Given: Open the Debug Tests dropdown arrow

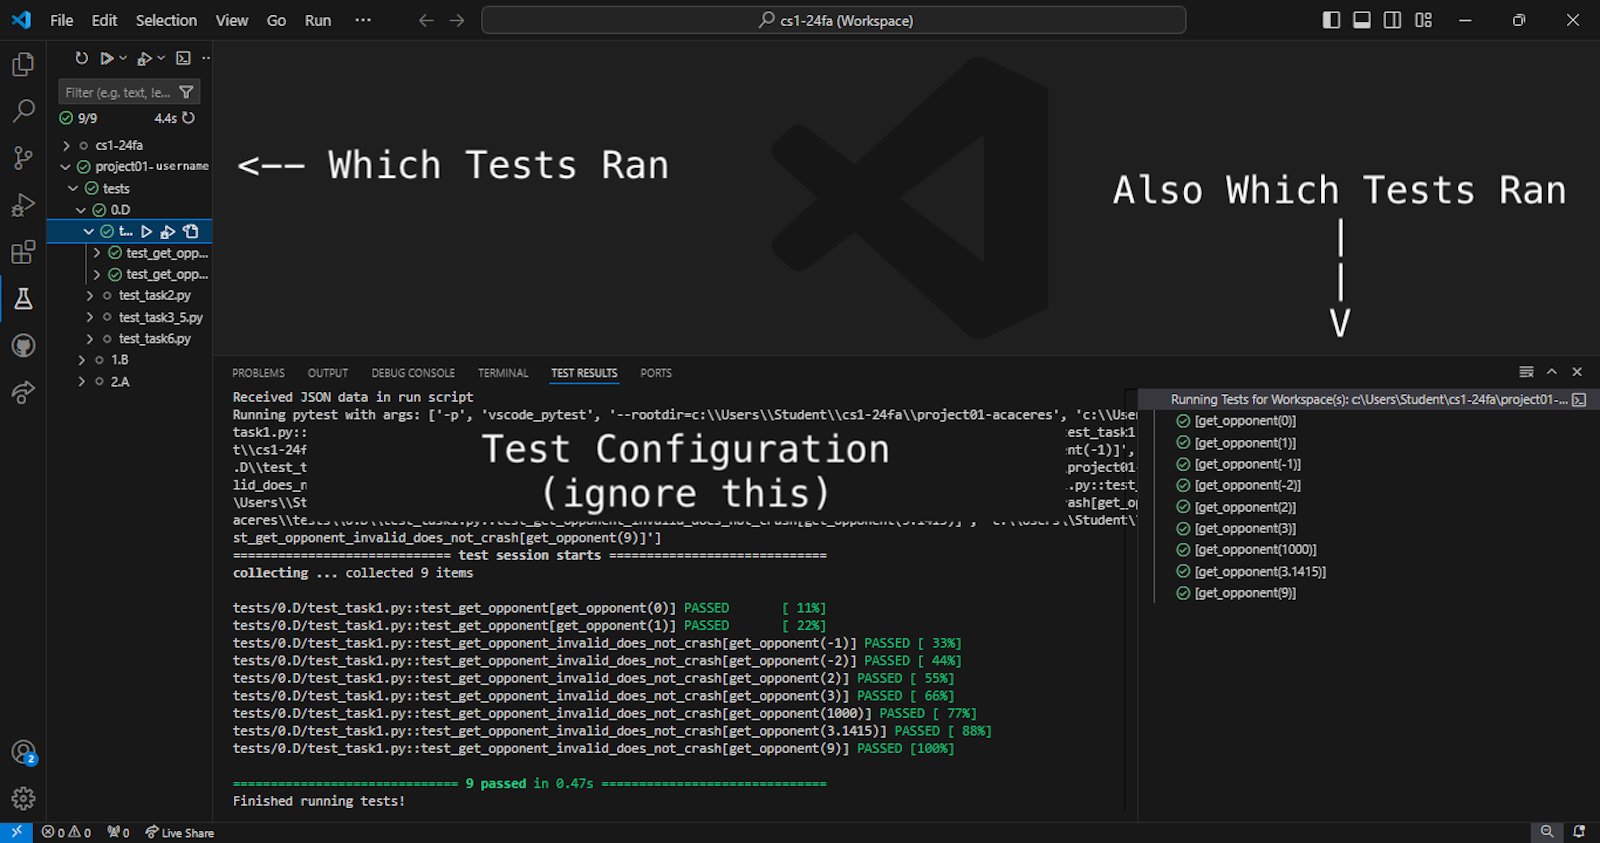Looking at the screenshot, I should pos(161,59).
